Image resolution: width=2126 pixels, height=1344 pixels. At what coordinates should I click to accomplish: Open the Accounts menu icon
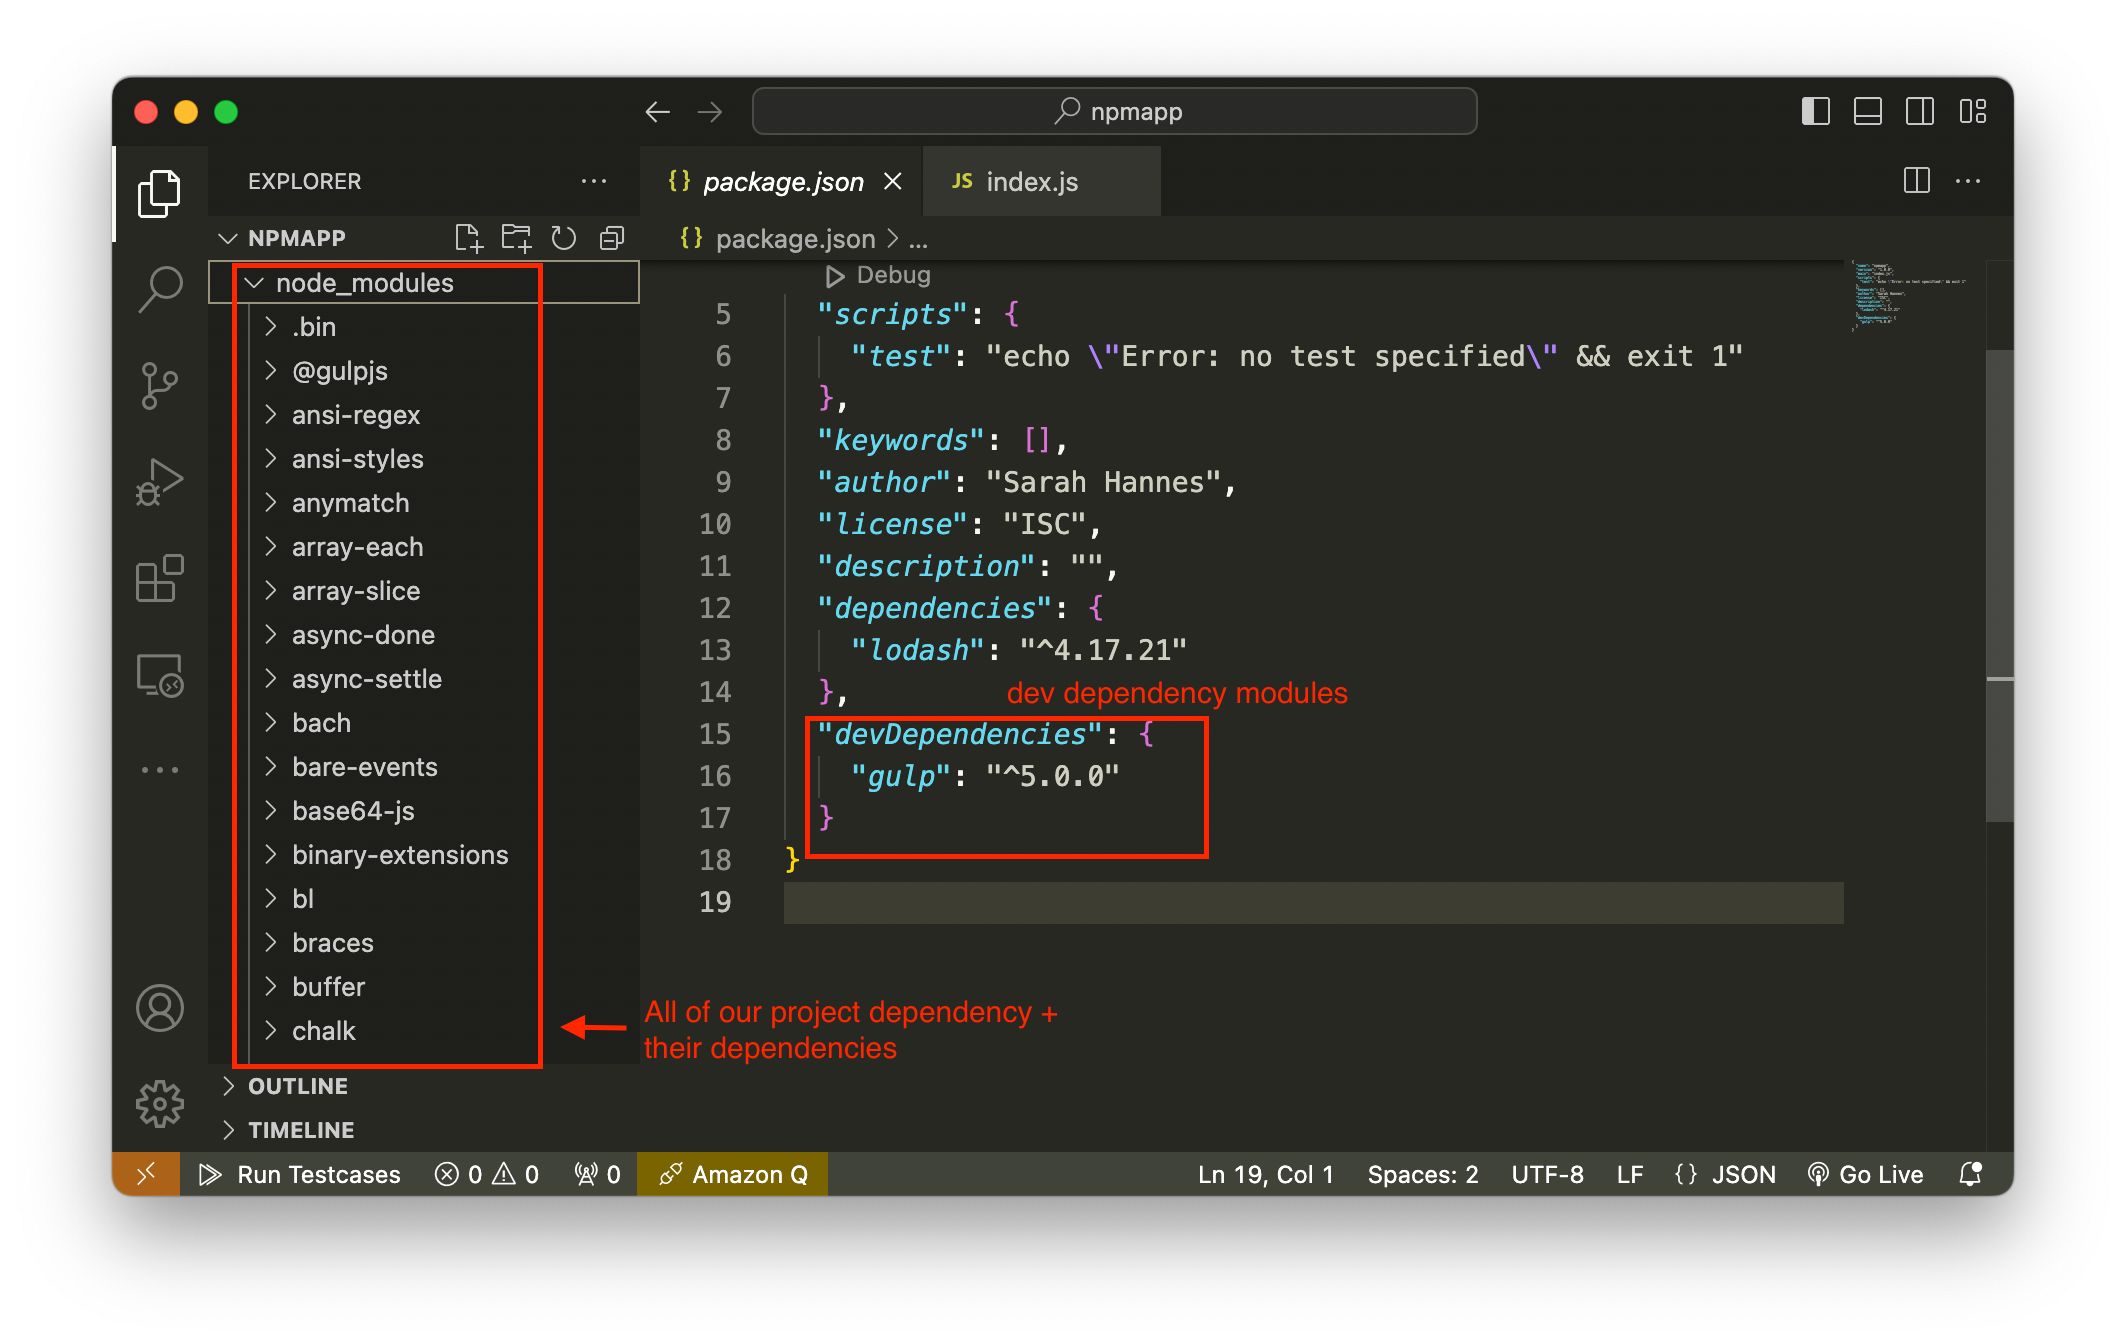(159, 1008)
